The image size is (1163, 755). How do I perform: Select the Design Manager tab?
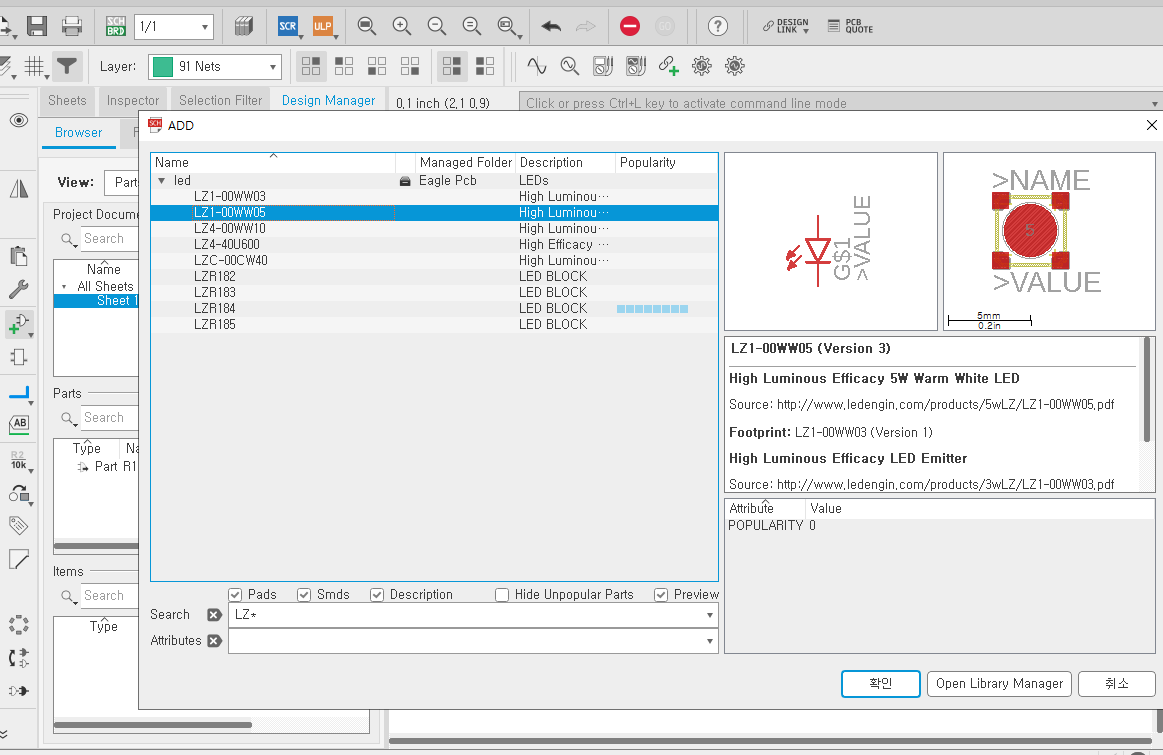tap(329, 100)
